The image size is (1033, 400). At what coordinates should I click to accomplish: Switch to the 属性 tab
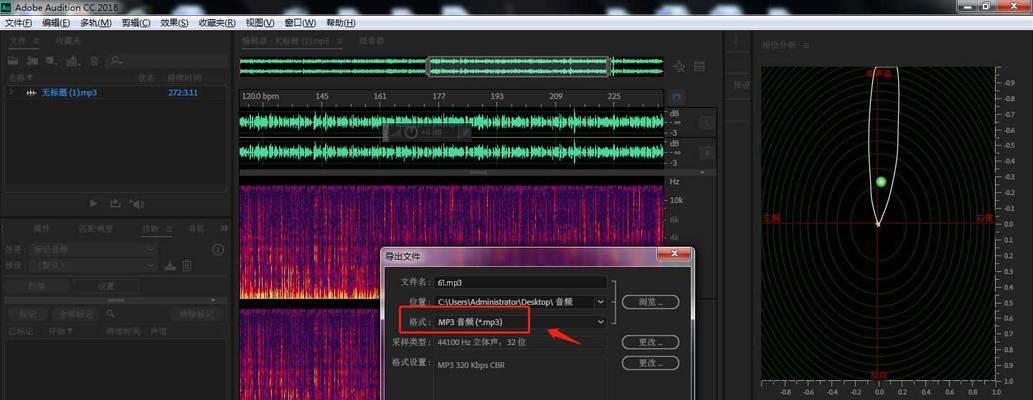(41, 229)
